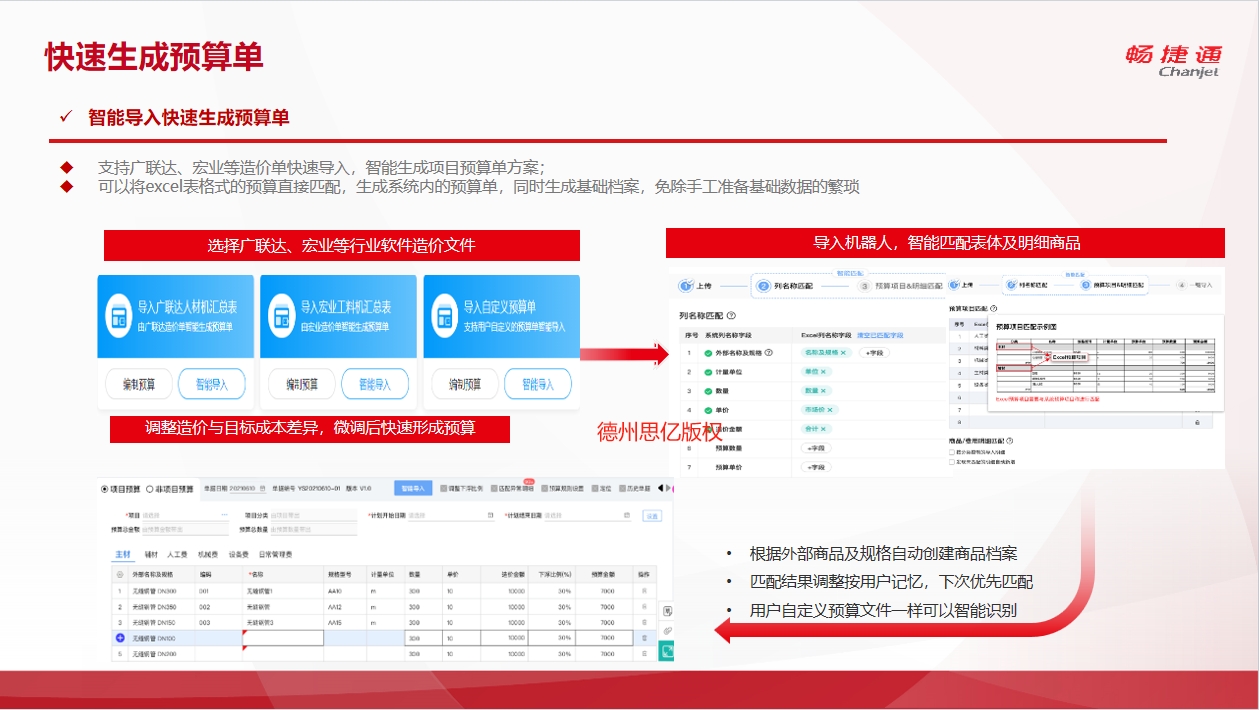Delete the 无缝钢管 DN100 row

[644, 637]
